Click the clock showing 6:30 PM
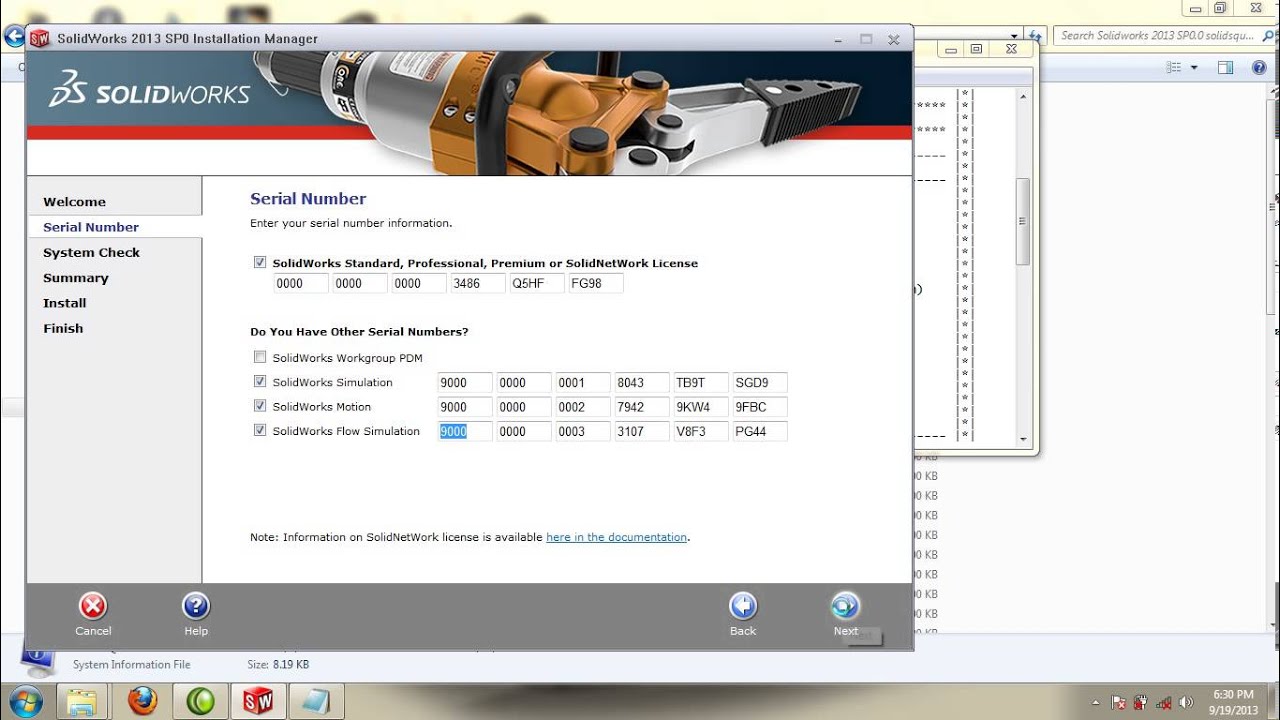Screen dimensions: 1280x720 [1232, 694]
